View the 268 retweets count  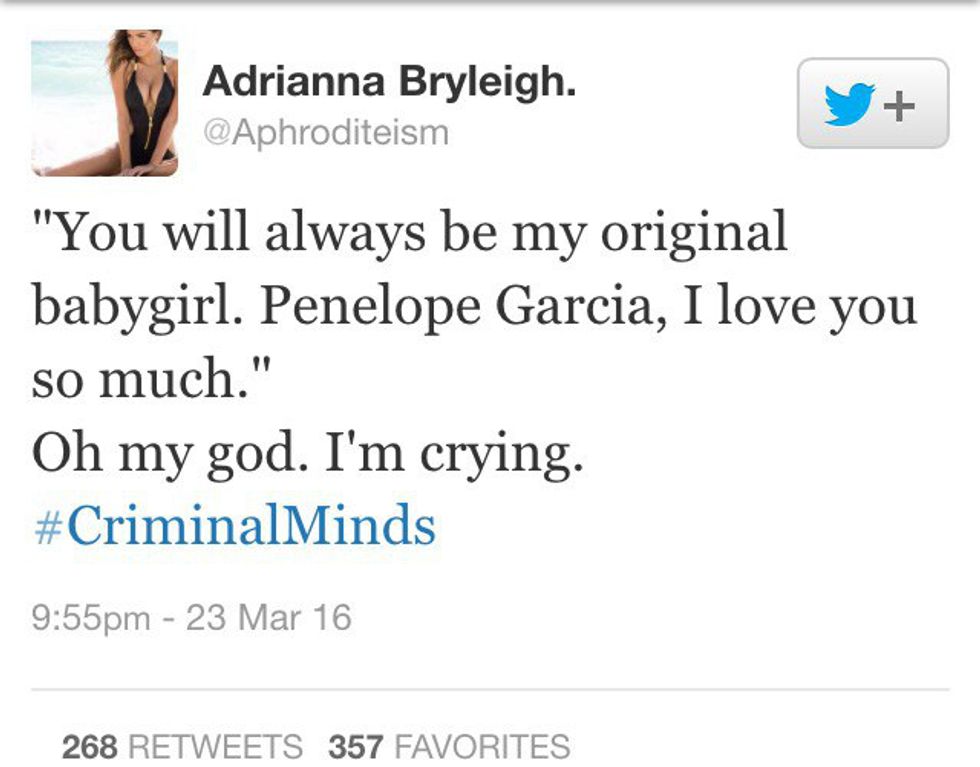click(89, 746)
